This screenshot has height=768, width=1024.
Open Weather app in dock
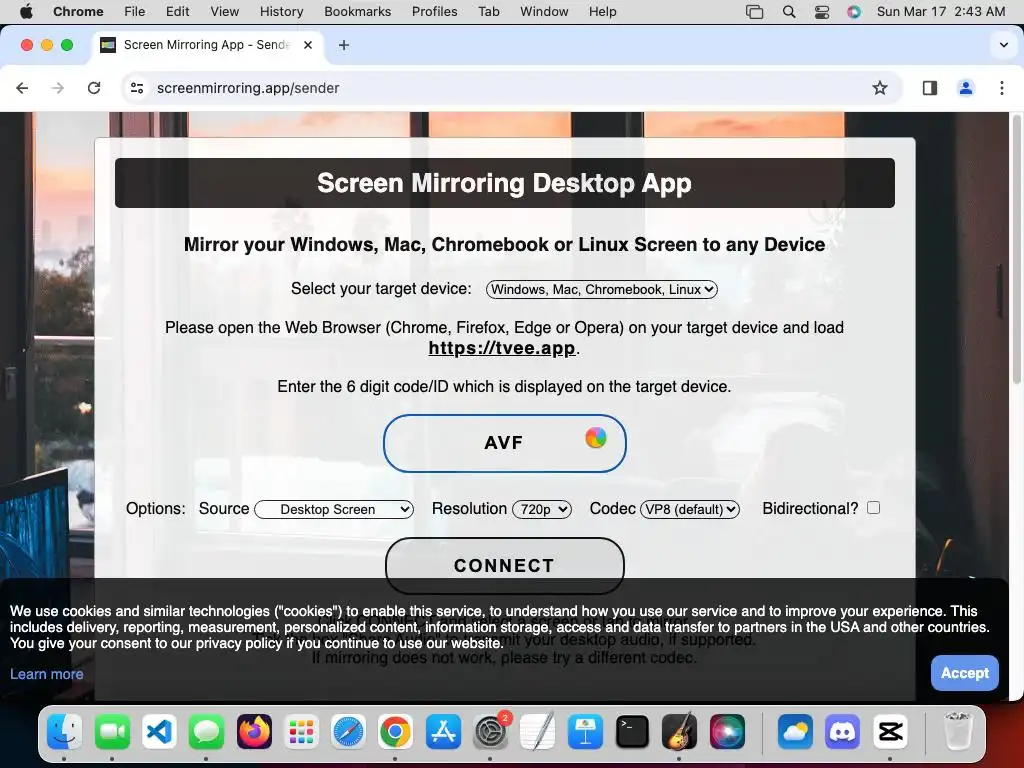coord(795,731)
